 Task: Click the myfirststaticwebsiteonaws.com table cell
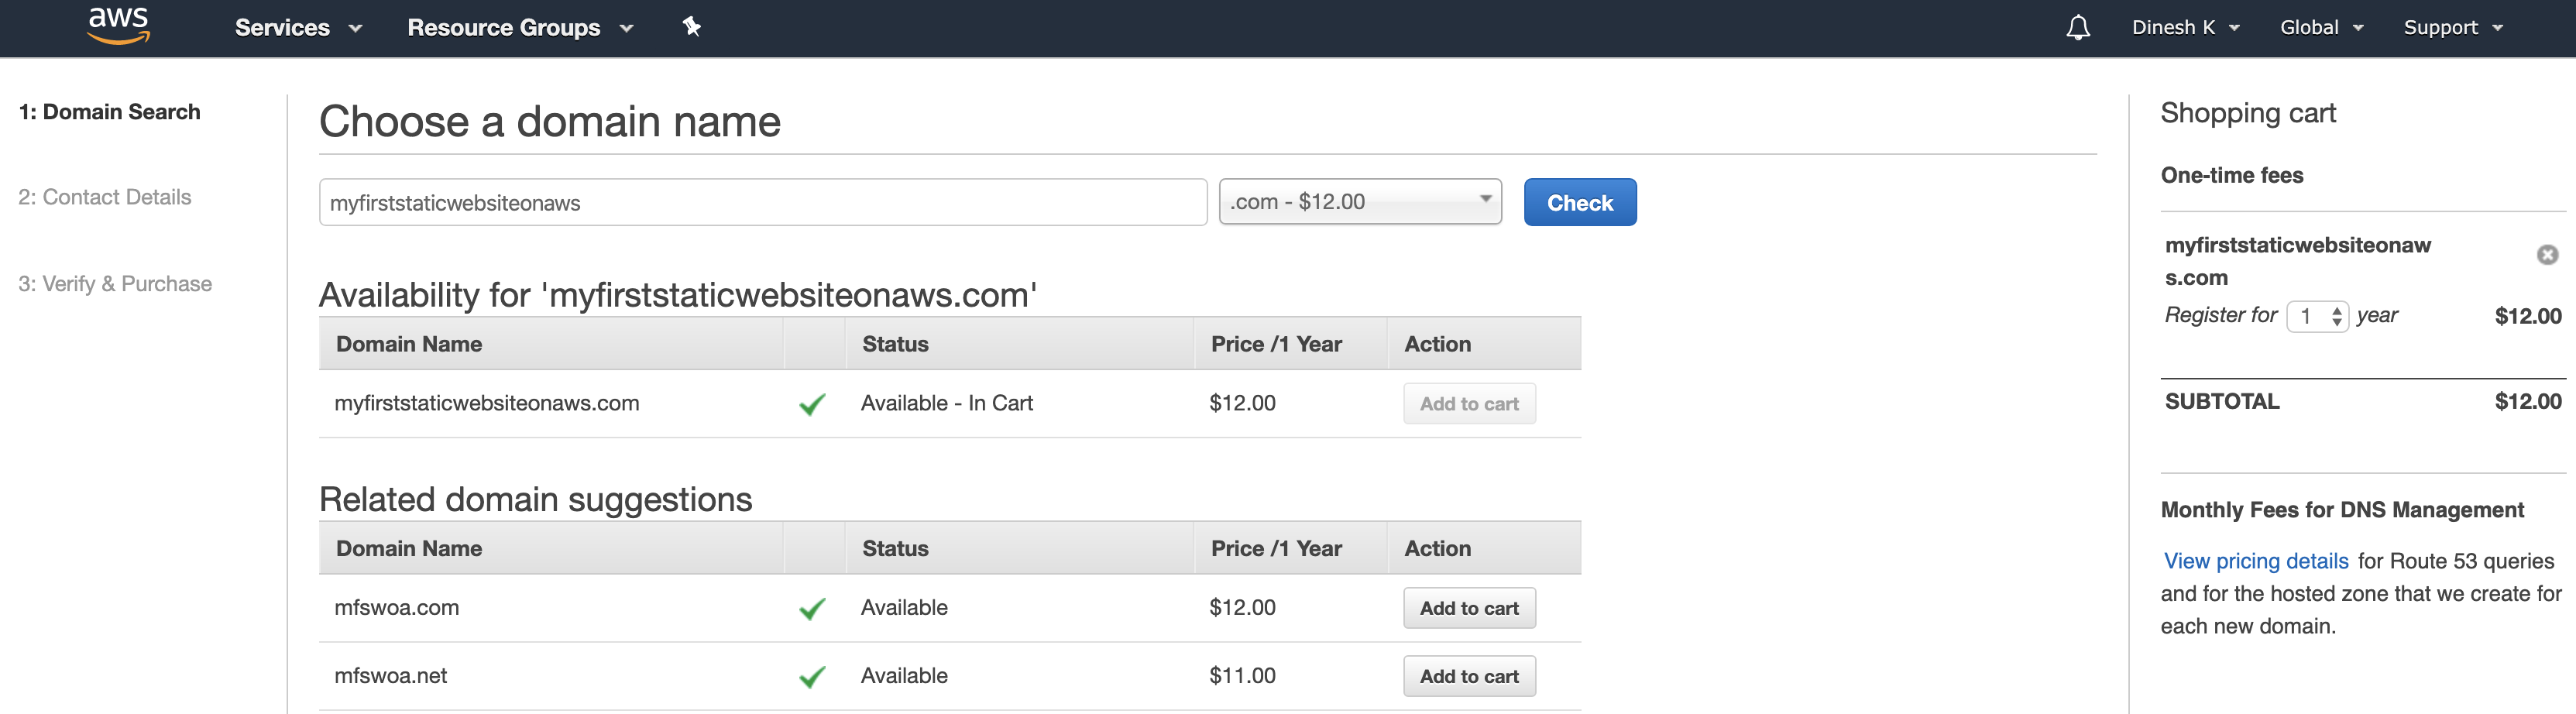(486, 403)
